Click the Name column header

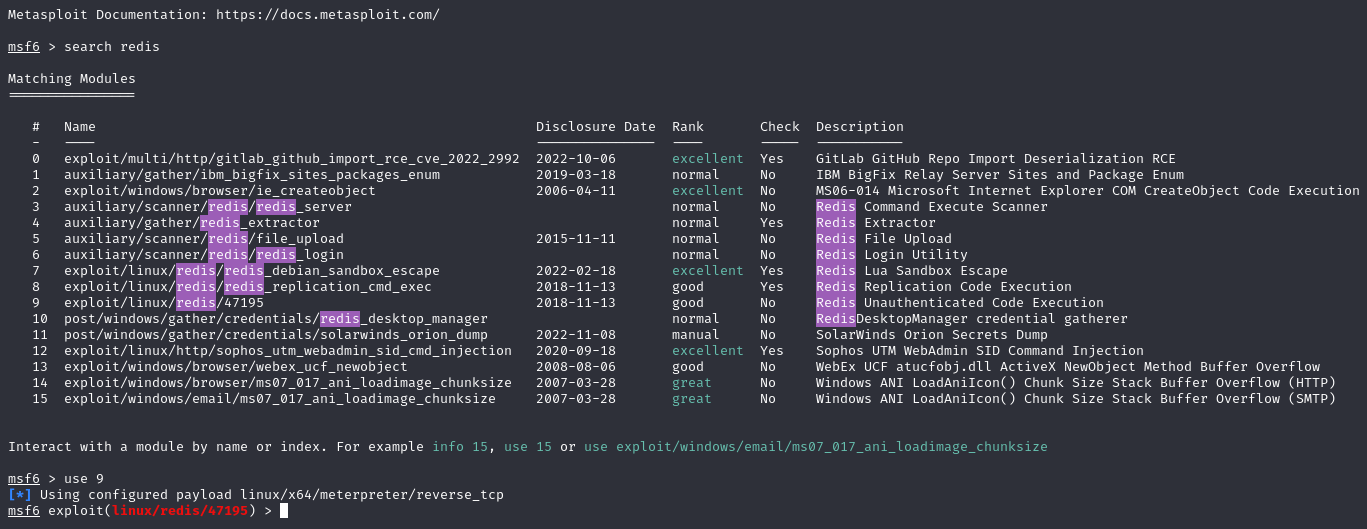pos(80,127)
